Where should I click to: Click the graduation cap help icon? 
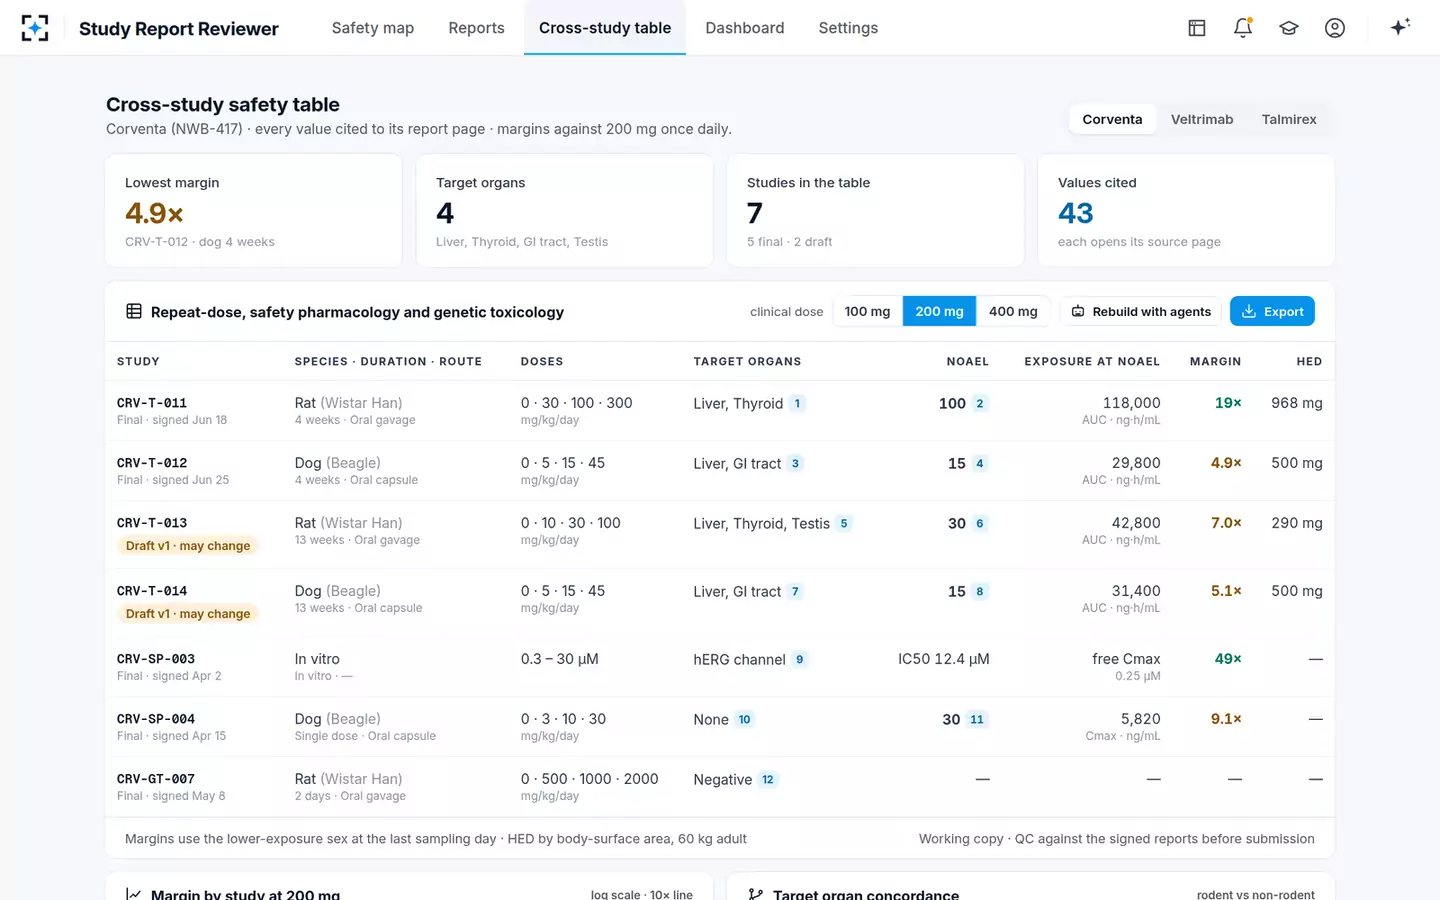tap(1289, 28)
